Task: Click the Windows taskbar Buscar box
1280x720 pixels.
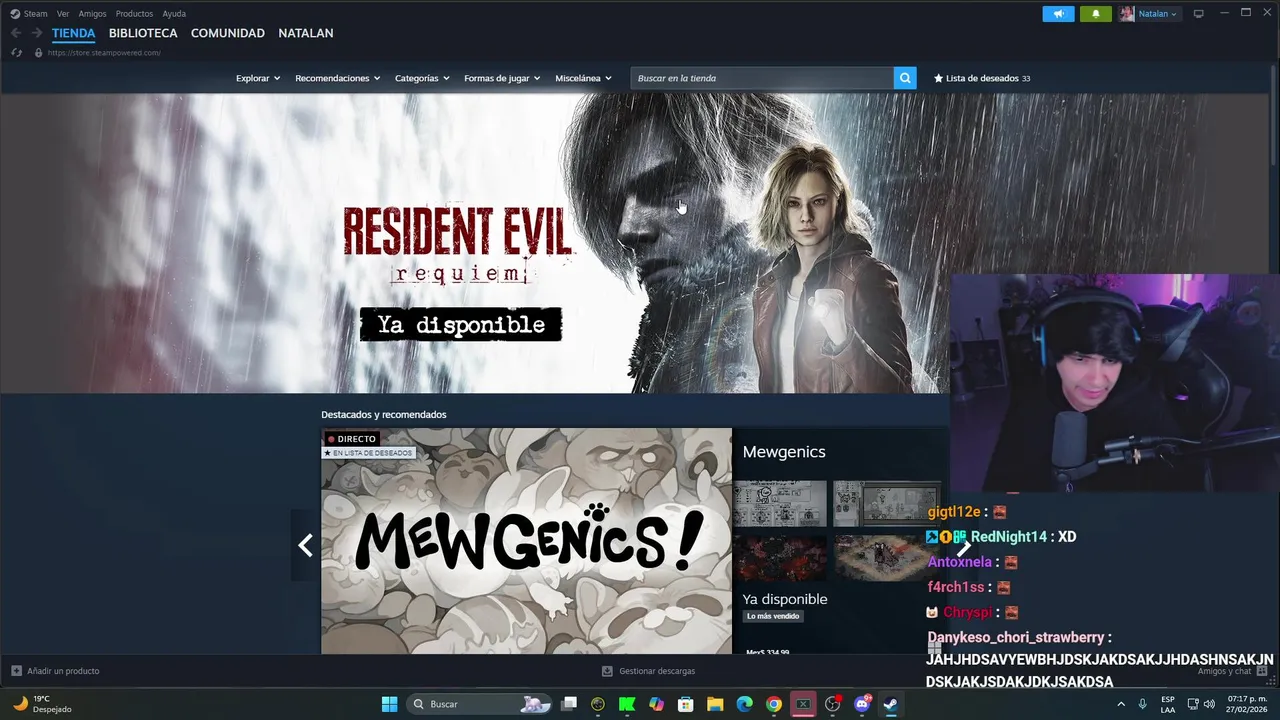Action: [x=481, y=704]
